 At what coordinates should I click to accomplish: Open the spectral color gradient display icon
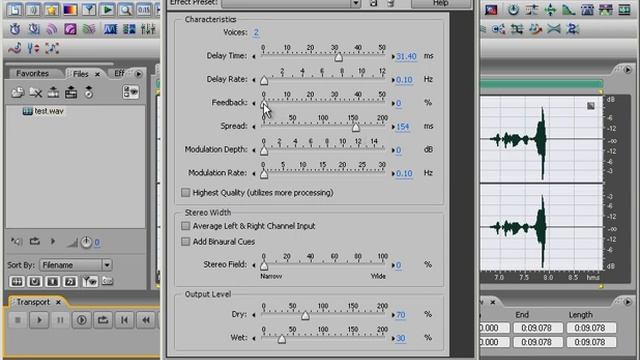pos(70,10)
